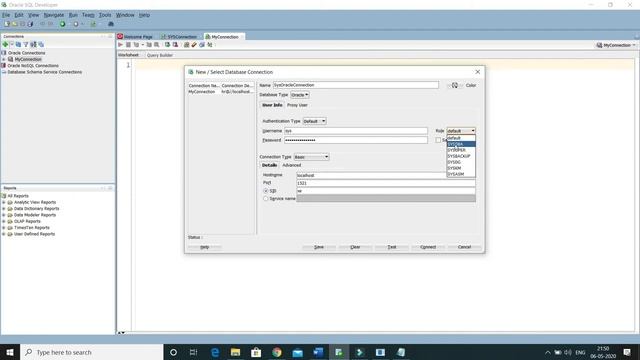Viewport: 640px width, 360px height.
Task: Choose SYSASM from the Role list
Action: 461,174
